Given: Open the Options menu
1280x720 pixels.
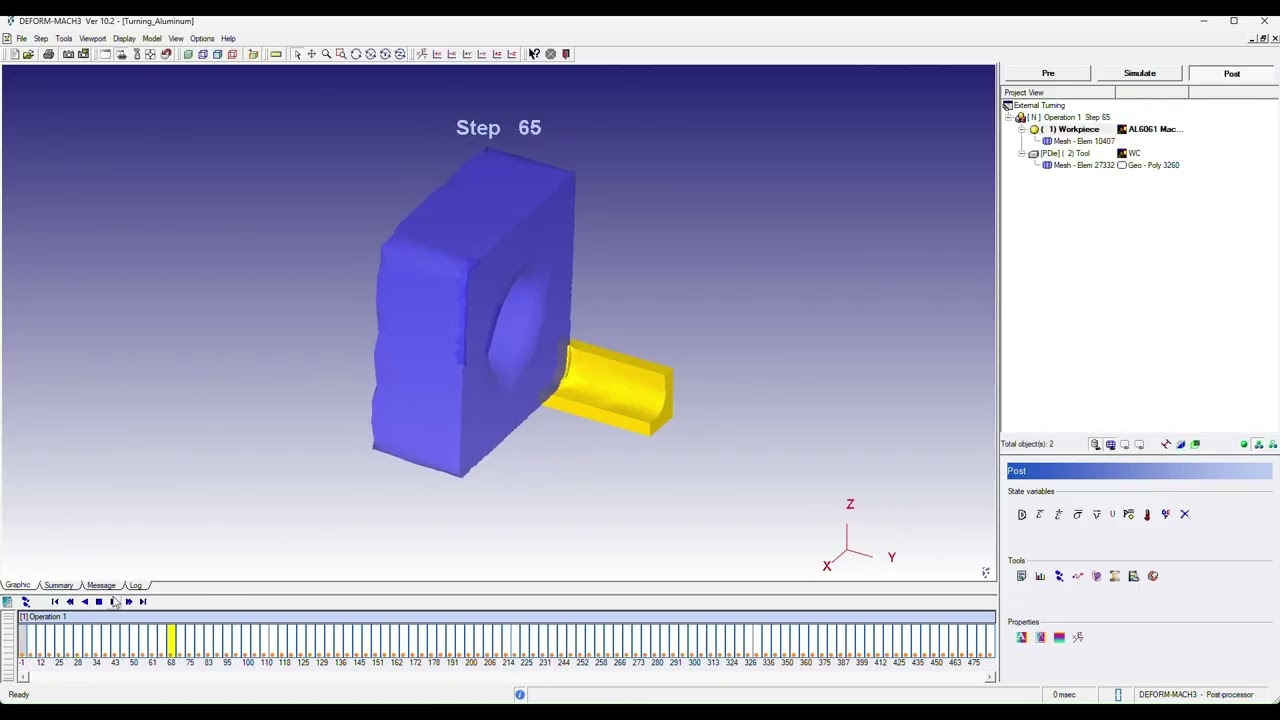Looking at the screenshot, I should [202, 38].
